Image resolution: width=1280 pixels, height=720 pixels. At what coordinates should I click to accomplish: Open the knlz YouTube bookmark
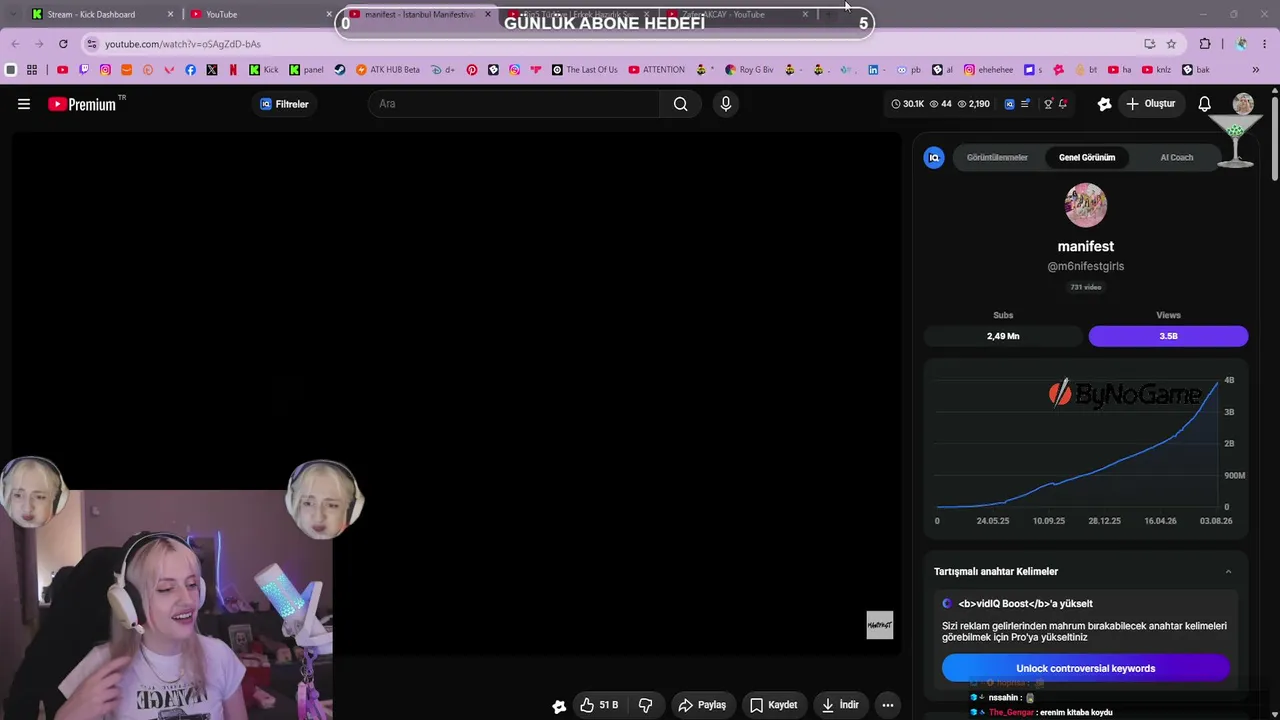click(x=1155, y=70)
